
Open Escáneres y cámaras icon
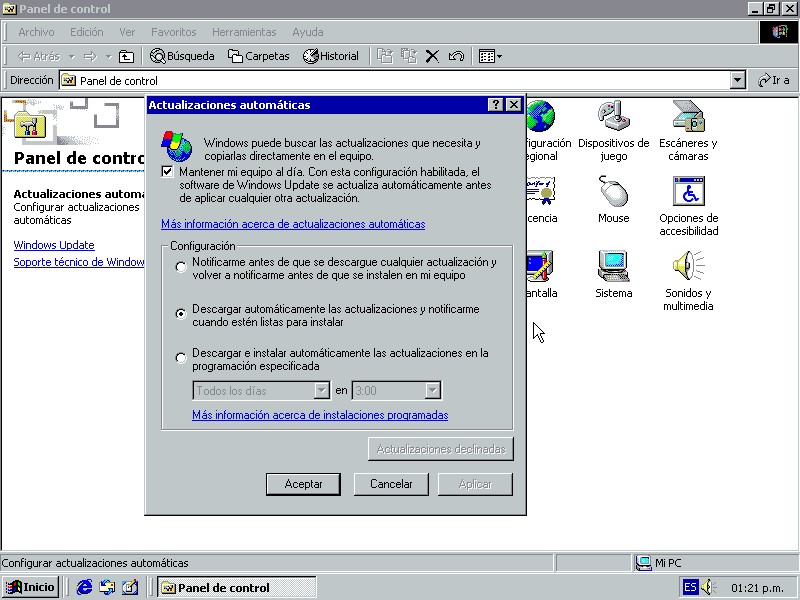(x=688, y=131)
